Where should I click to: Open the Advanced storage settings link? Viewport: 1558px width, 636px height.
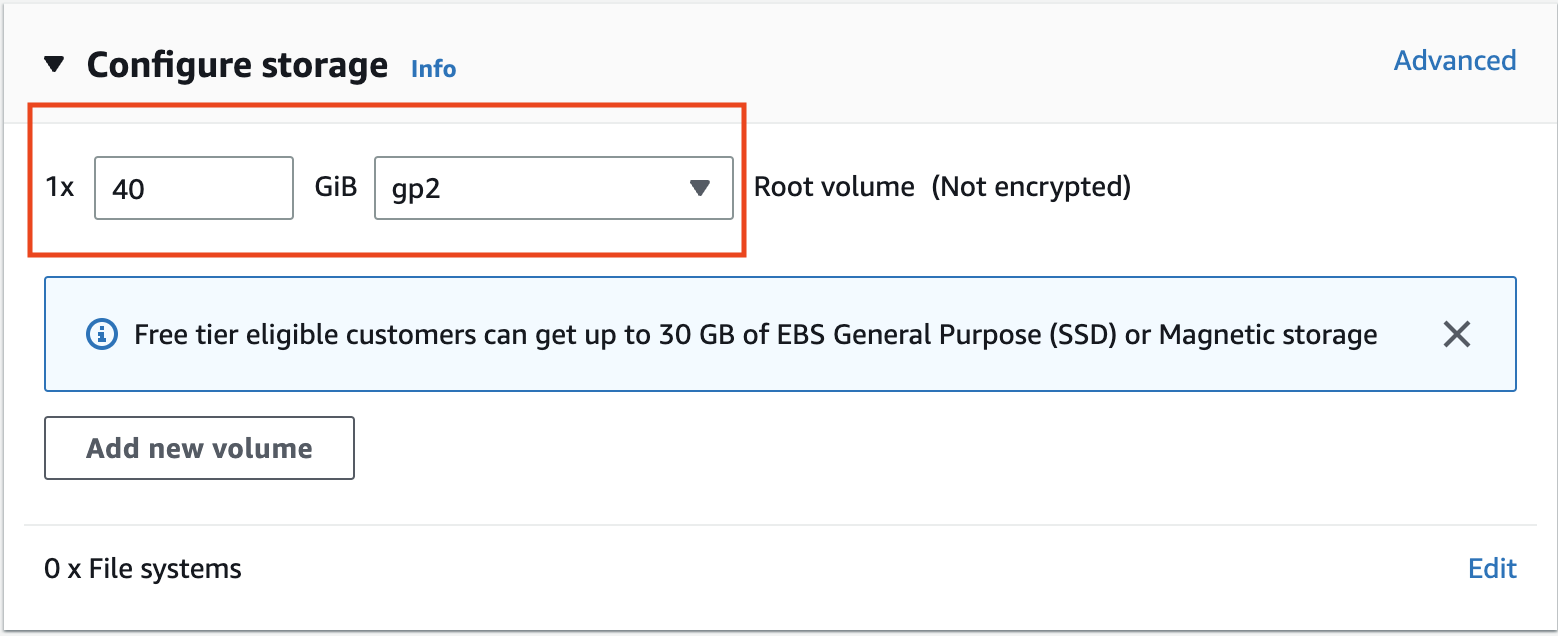pos(1454,61)
